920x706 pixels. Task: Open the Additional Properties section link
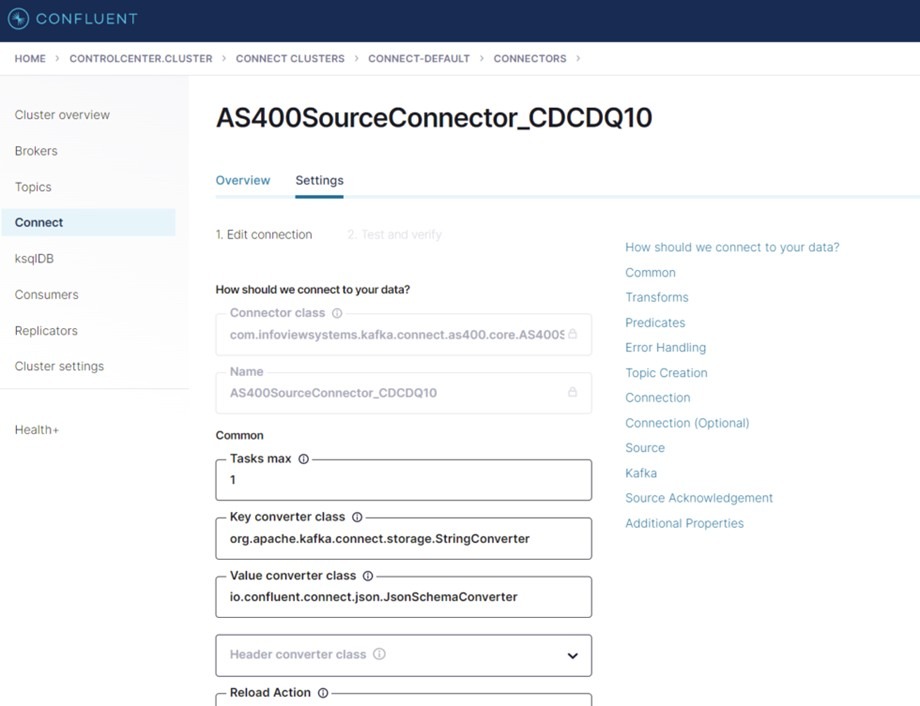coord(684,523)
